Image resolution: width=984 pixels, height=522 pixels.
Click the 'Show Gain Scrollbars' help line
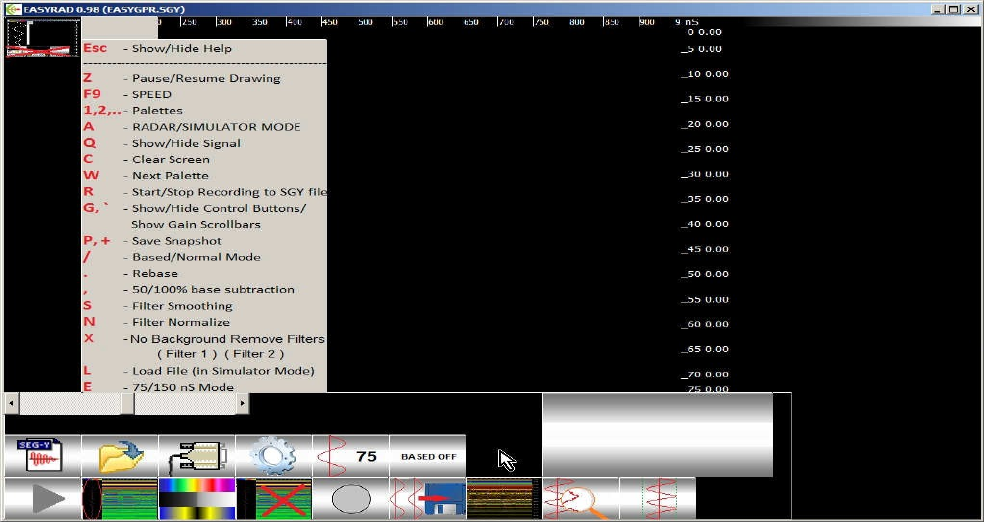[195, 225]
